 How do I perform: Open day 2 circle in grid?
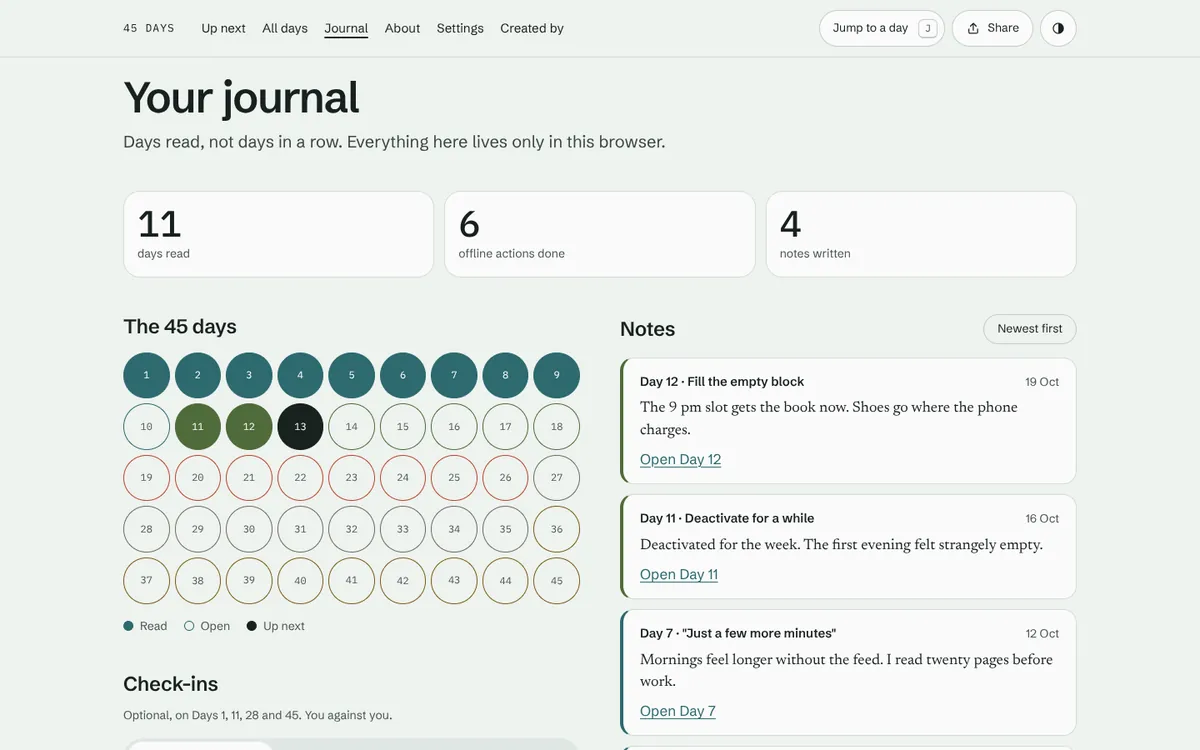(x=198, y=375)
